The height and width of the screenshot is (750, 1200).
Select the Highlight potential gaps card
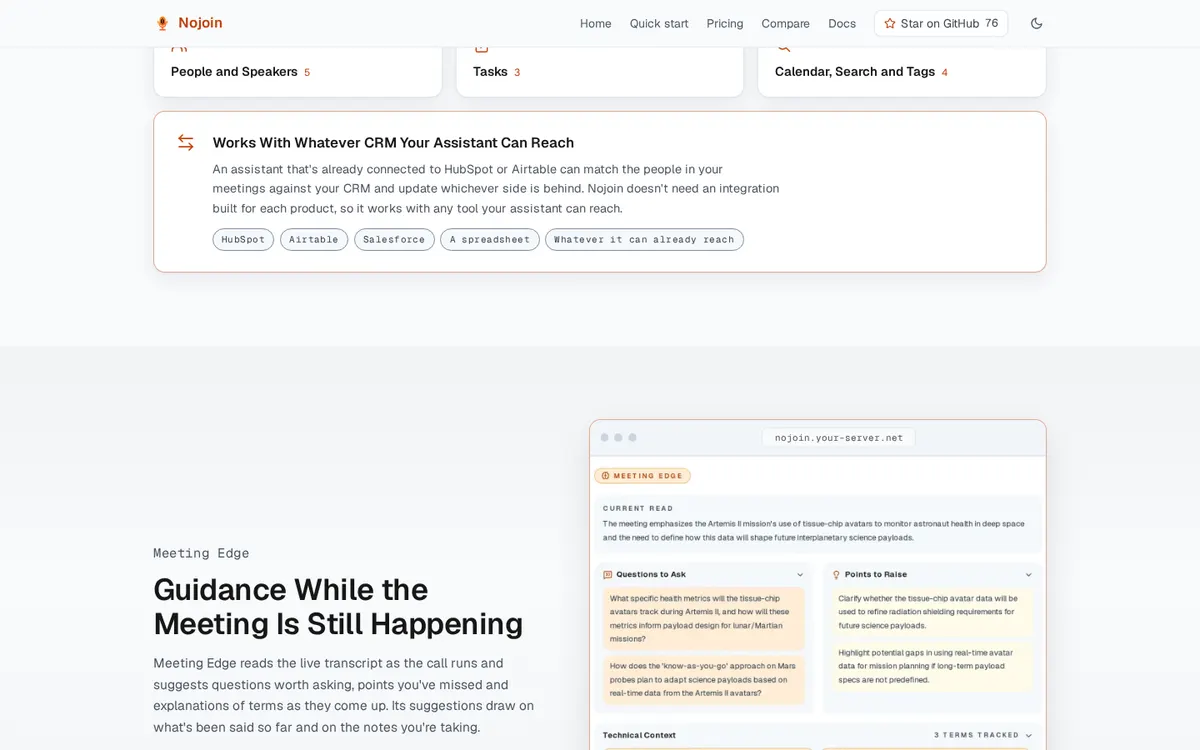tap(933, 666)
